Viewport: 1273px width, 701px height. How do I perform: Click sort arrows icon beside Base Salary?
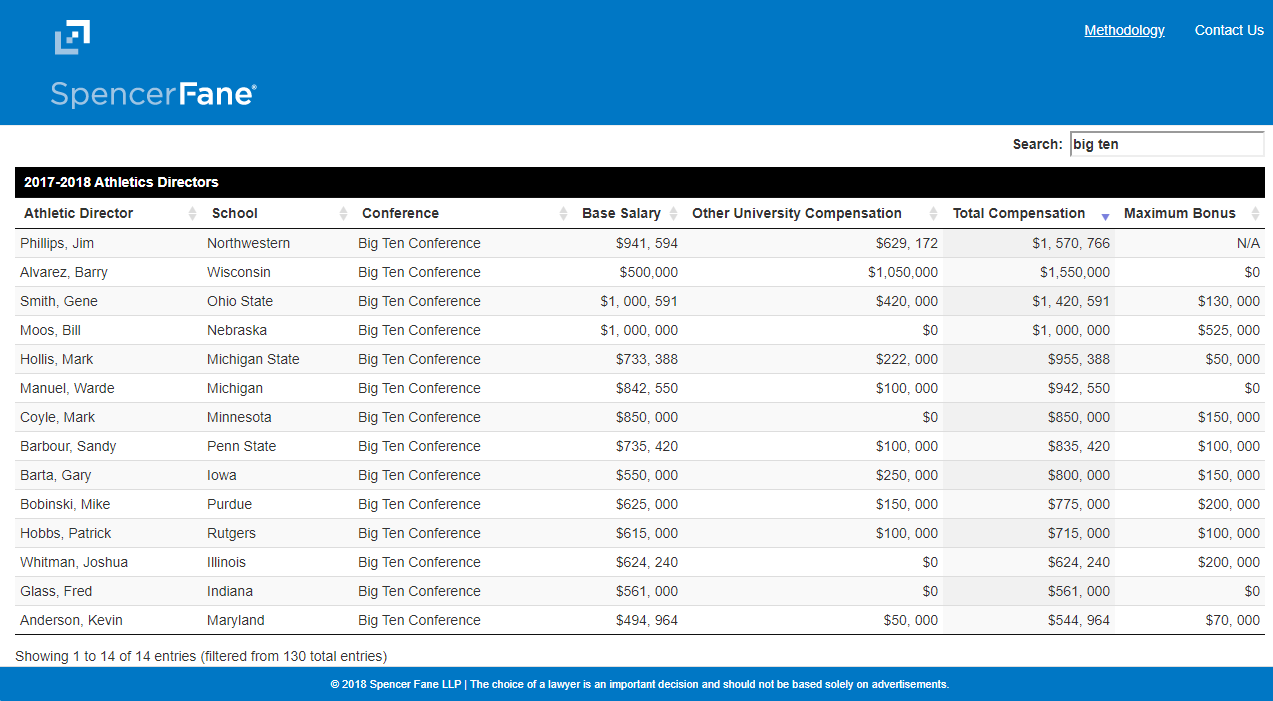pos(672,214)
